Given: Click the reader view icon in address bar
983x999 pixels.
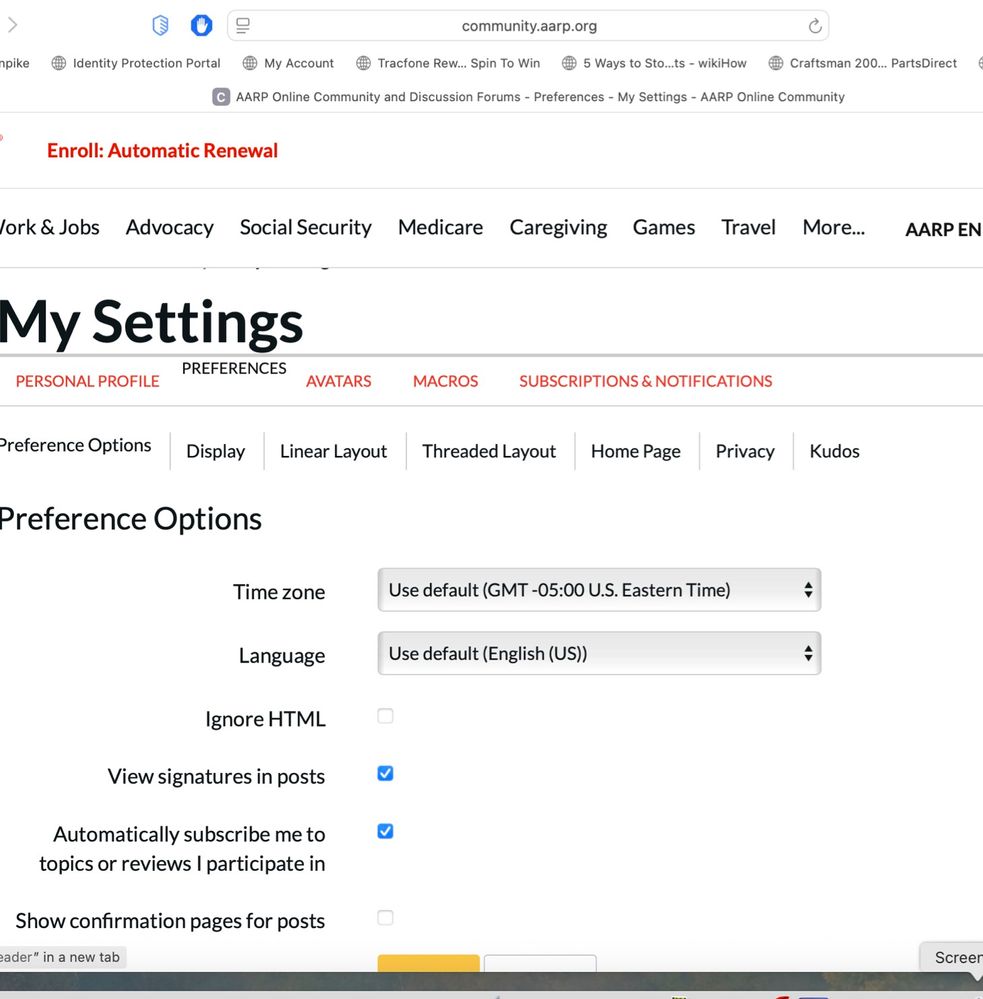Looking at the screenshot, I should [243, 26].
